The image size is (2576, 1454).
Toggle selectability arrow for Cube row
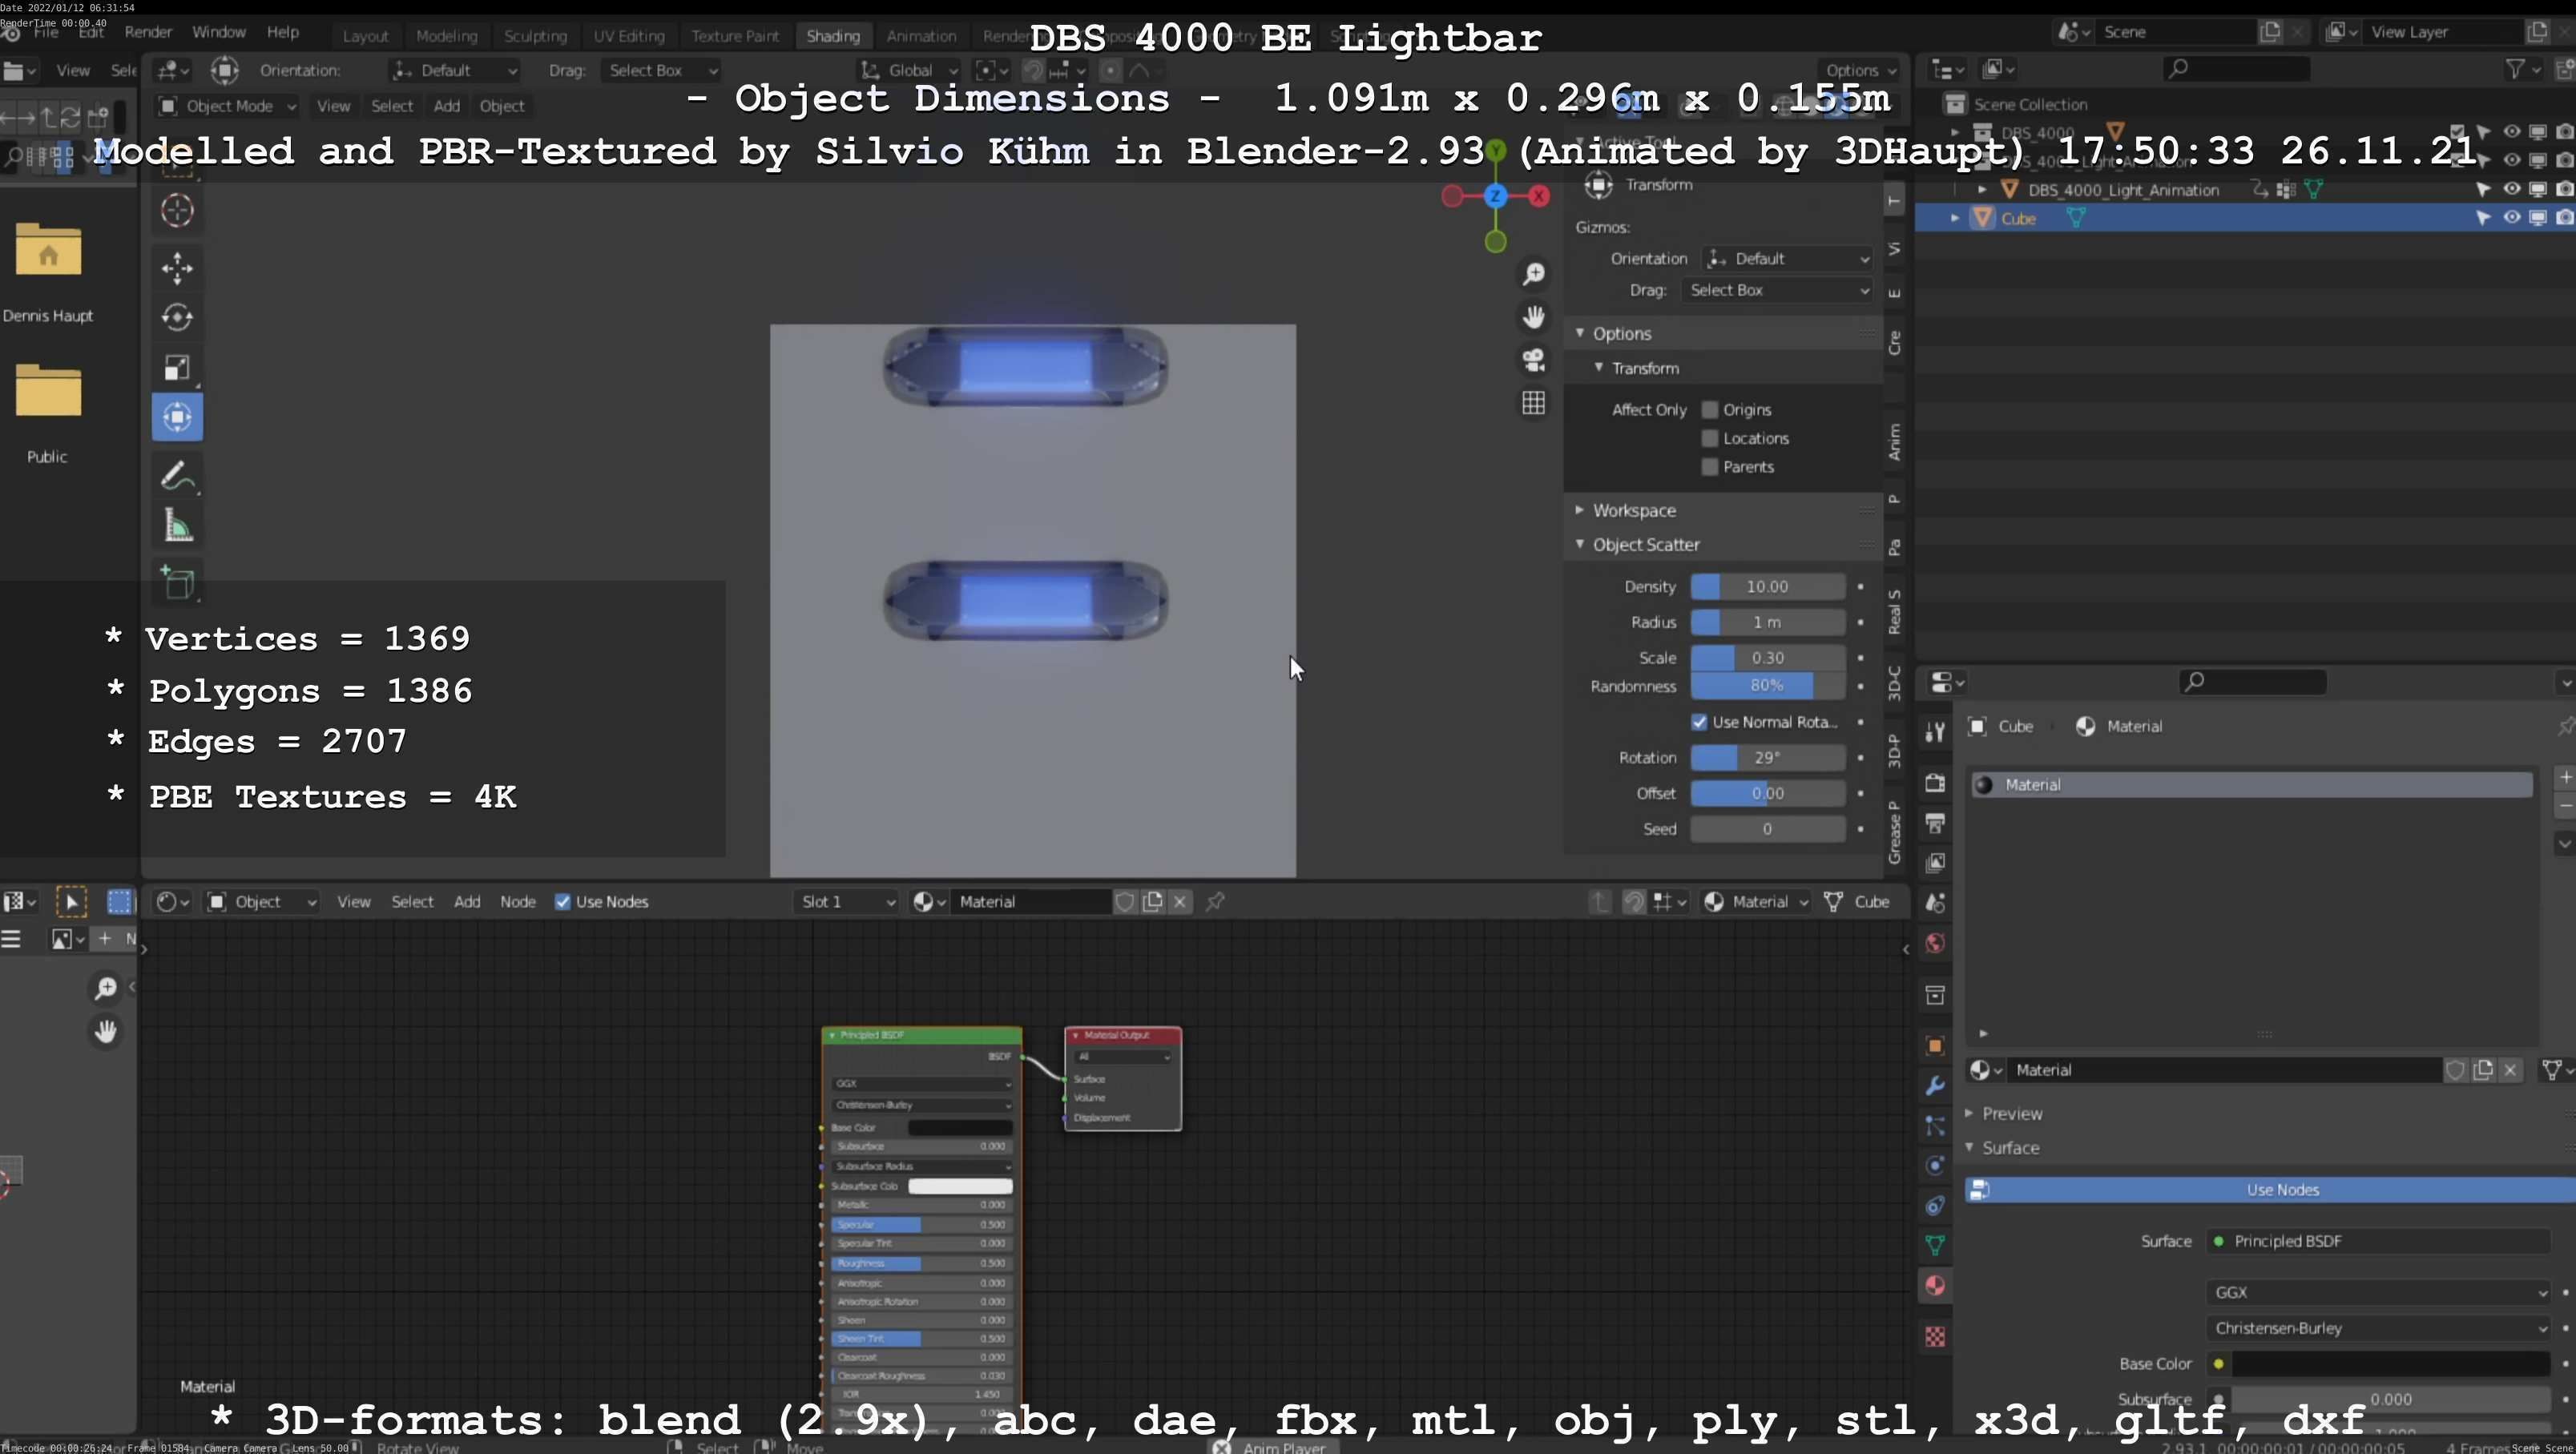point(2483,218)
